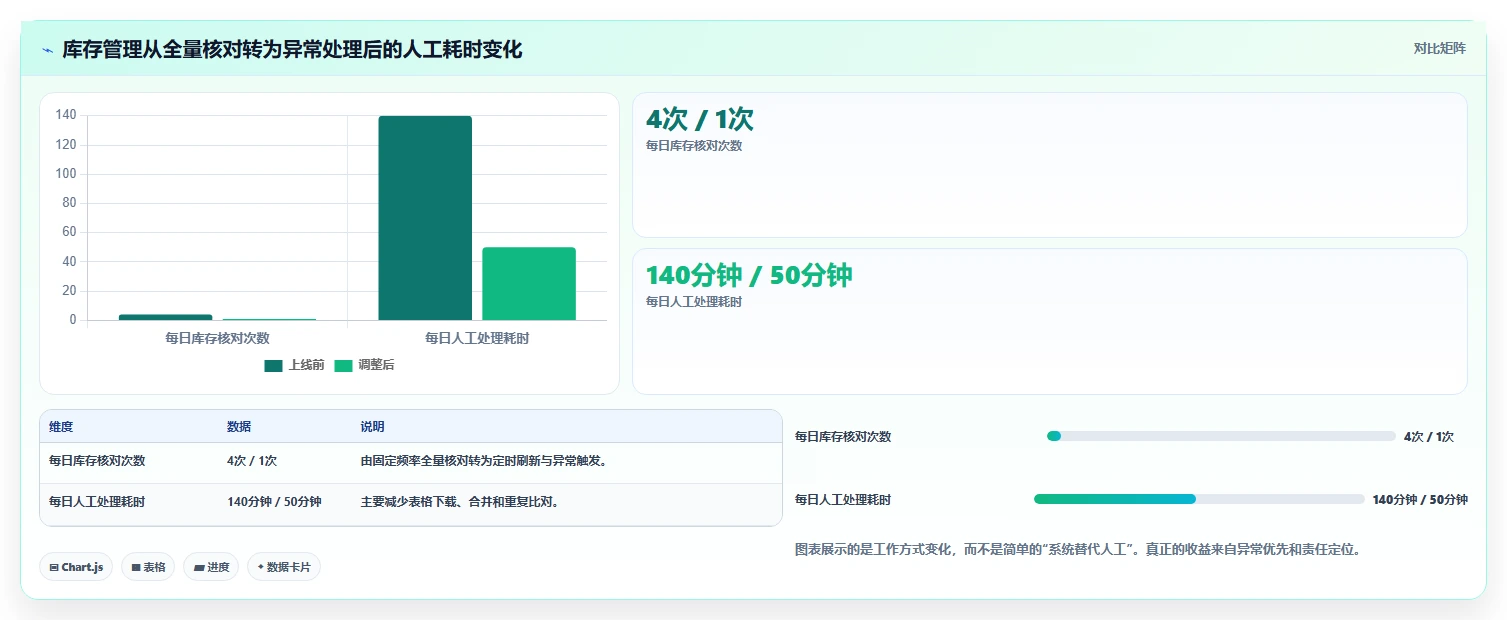Click the light green 调整后 bar for 每日人工处理耗时

coord(529,284)
